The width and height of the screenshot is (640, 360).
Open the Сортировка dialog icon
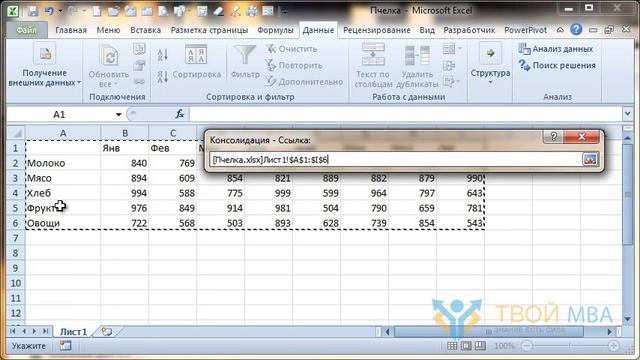coord(196,55)
